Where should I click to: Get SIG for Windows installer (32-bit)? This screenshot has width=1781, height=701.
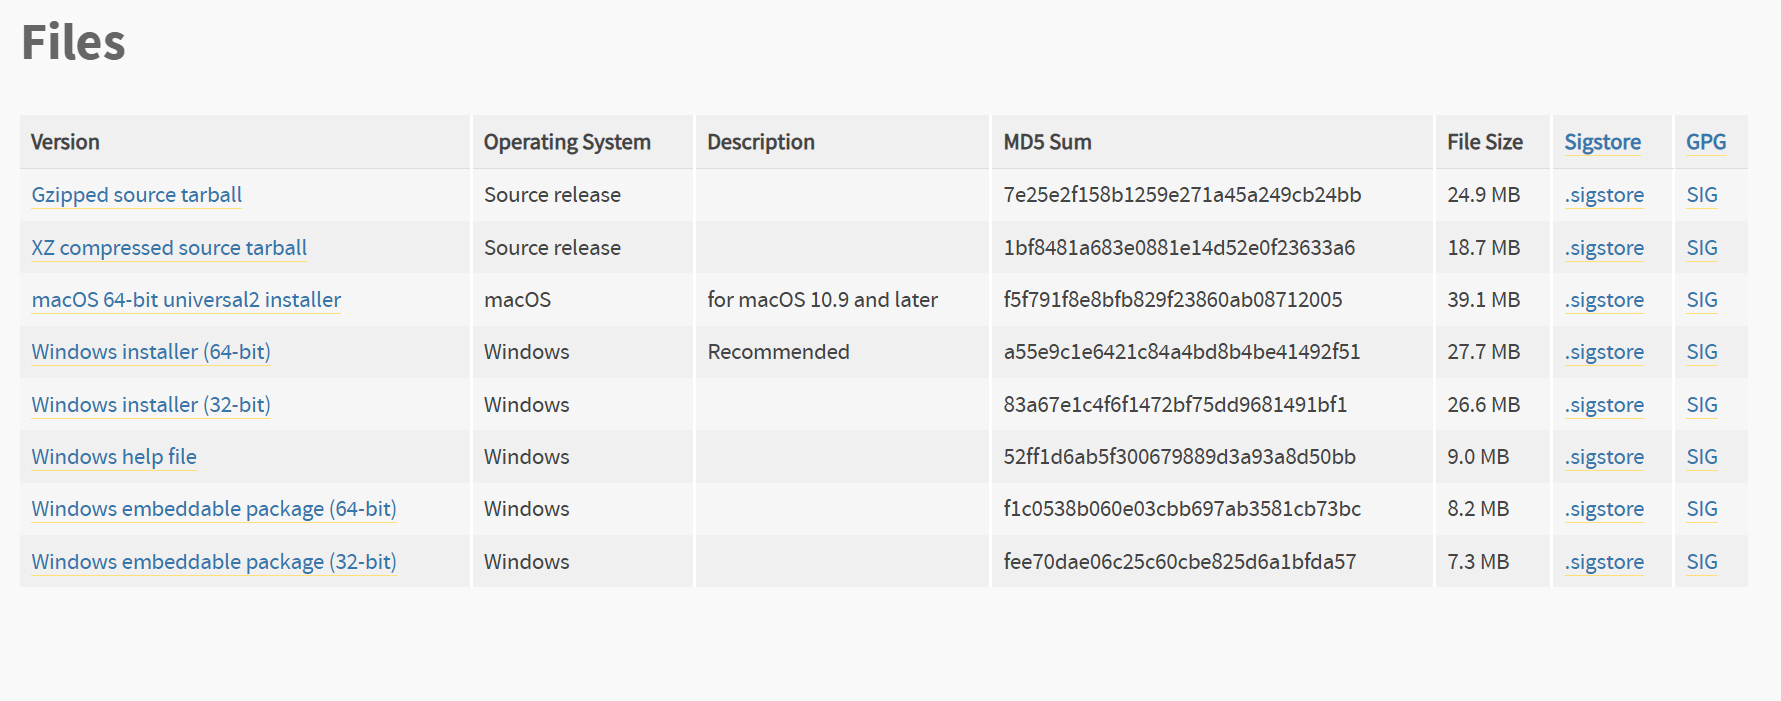[x=1701, y=405]
